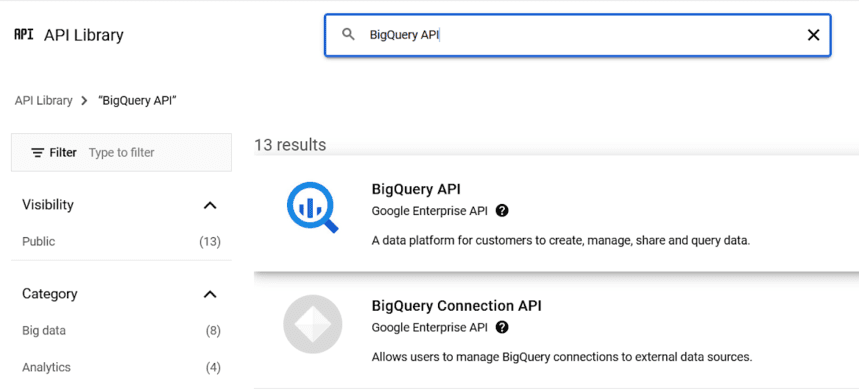Go to API Library breadcrumb link
This screenshot has height=391, width=859.
tap(43, 101)
